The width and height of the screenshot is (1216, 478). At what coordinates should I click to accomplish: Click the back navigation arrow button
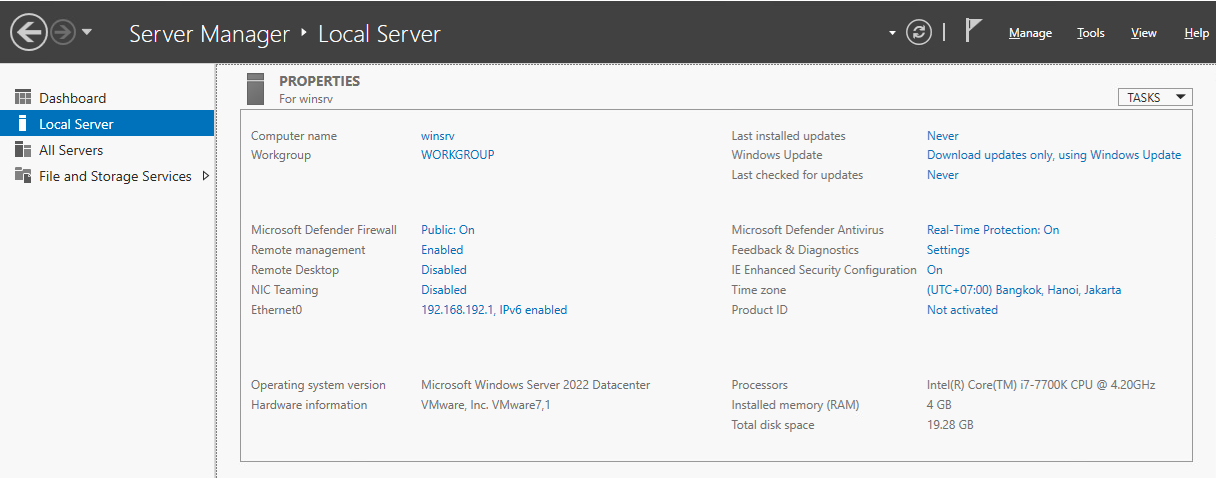[x=28, y=33]
